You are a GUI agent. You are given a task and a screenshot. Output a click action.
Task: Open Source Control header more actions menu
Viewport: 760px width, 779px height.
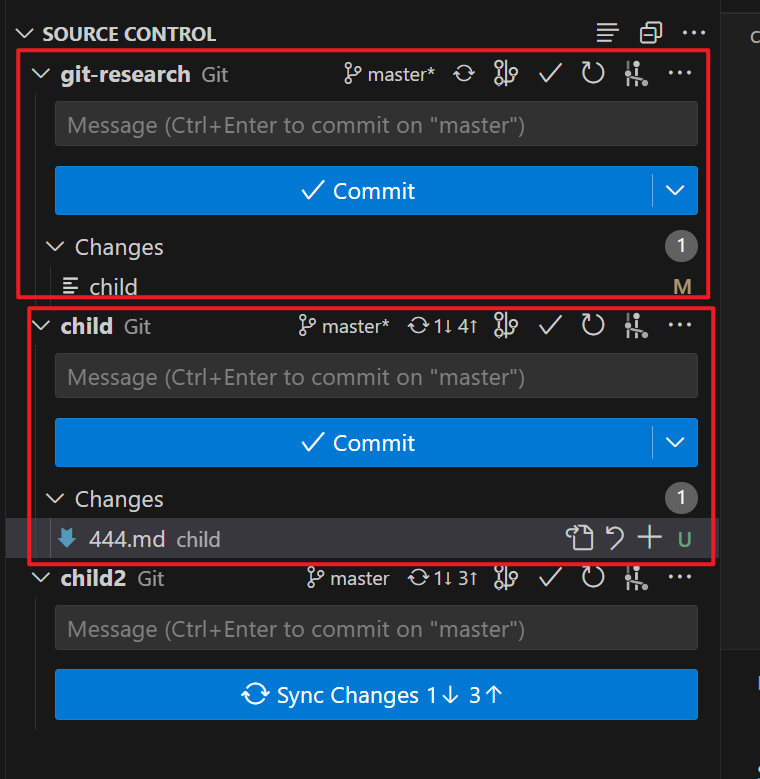(693, 33)
